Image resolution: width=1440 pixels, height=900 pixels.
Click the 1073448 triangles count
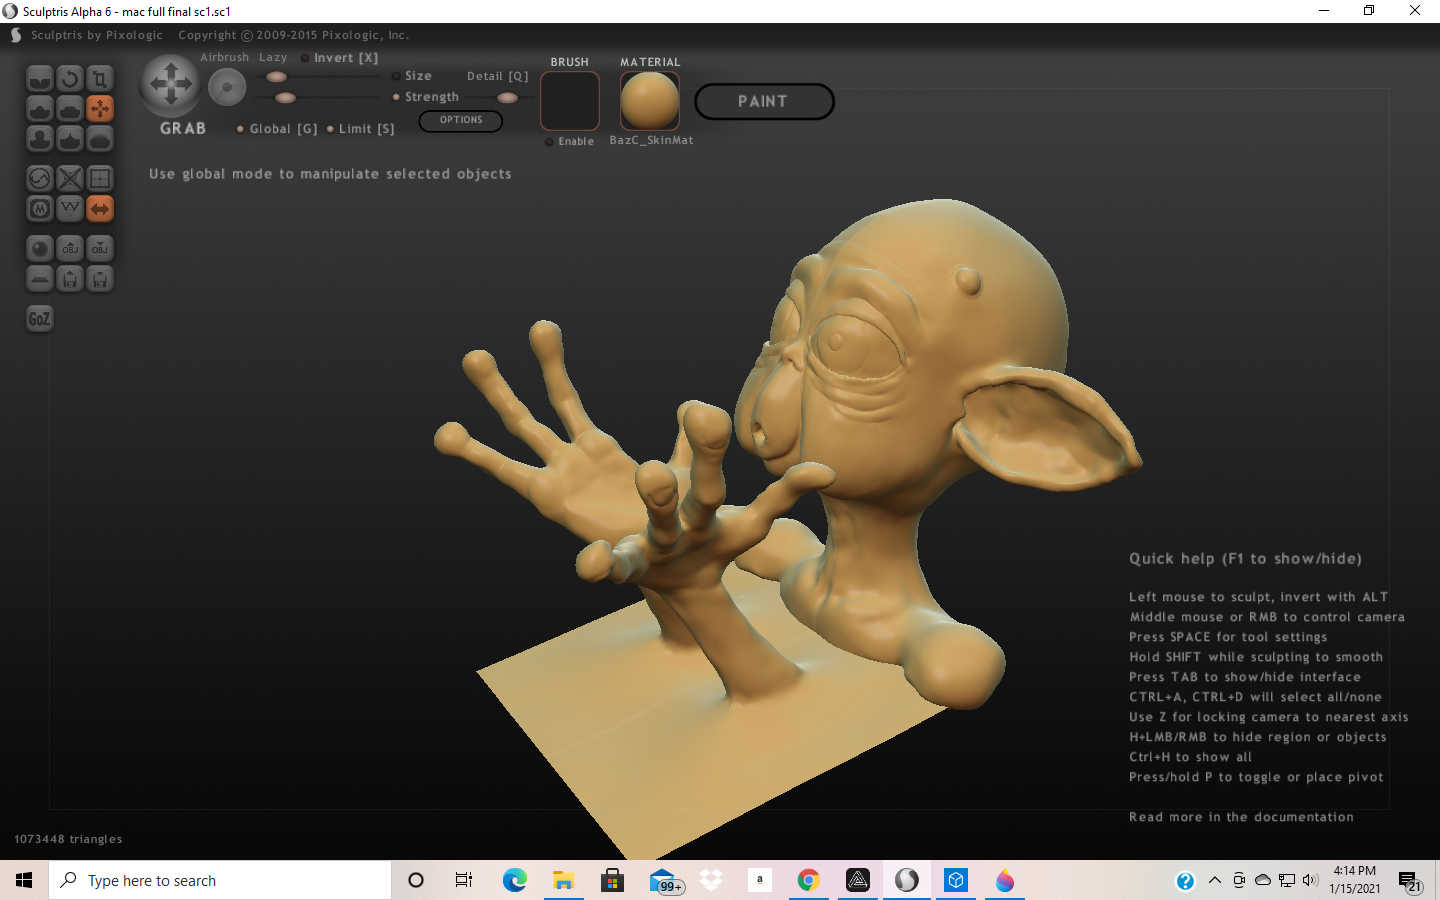point(68,839)
